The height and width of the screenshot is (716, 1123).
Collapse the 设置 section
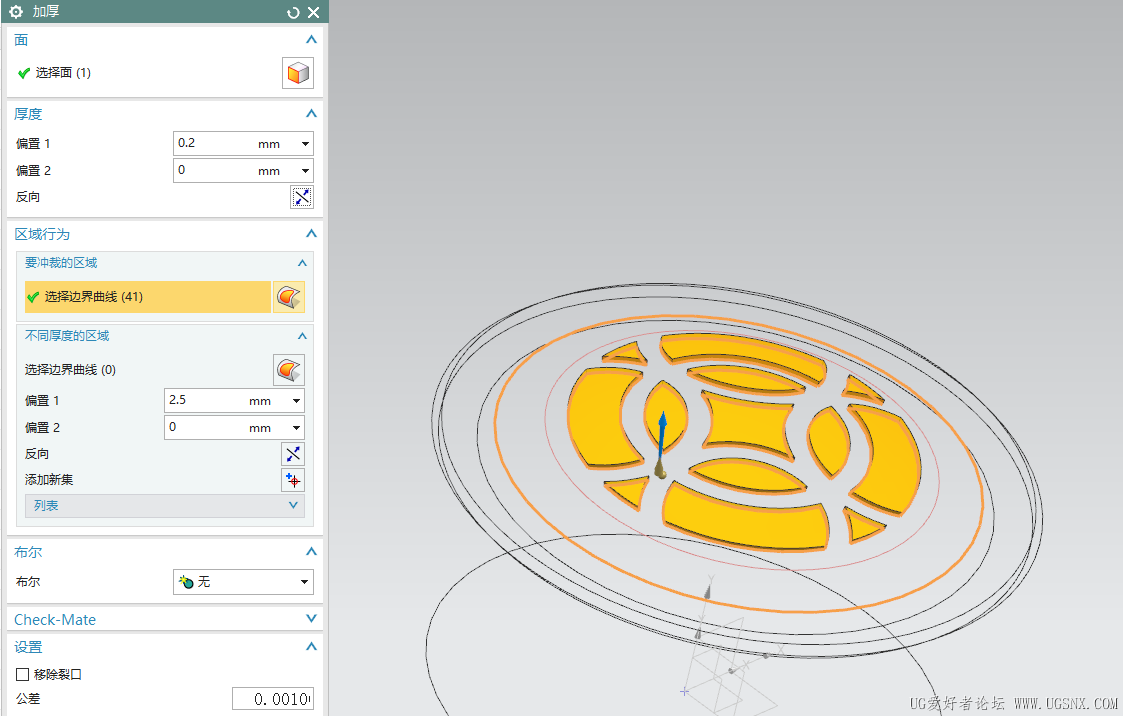click(x=311, y=647)
